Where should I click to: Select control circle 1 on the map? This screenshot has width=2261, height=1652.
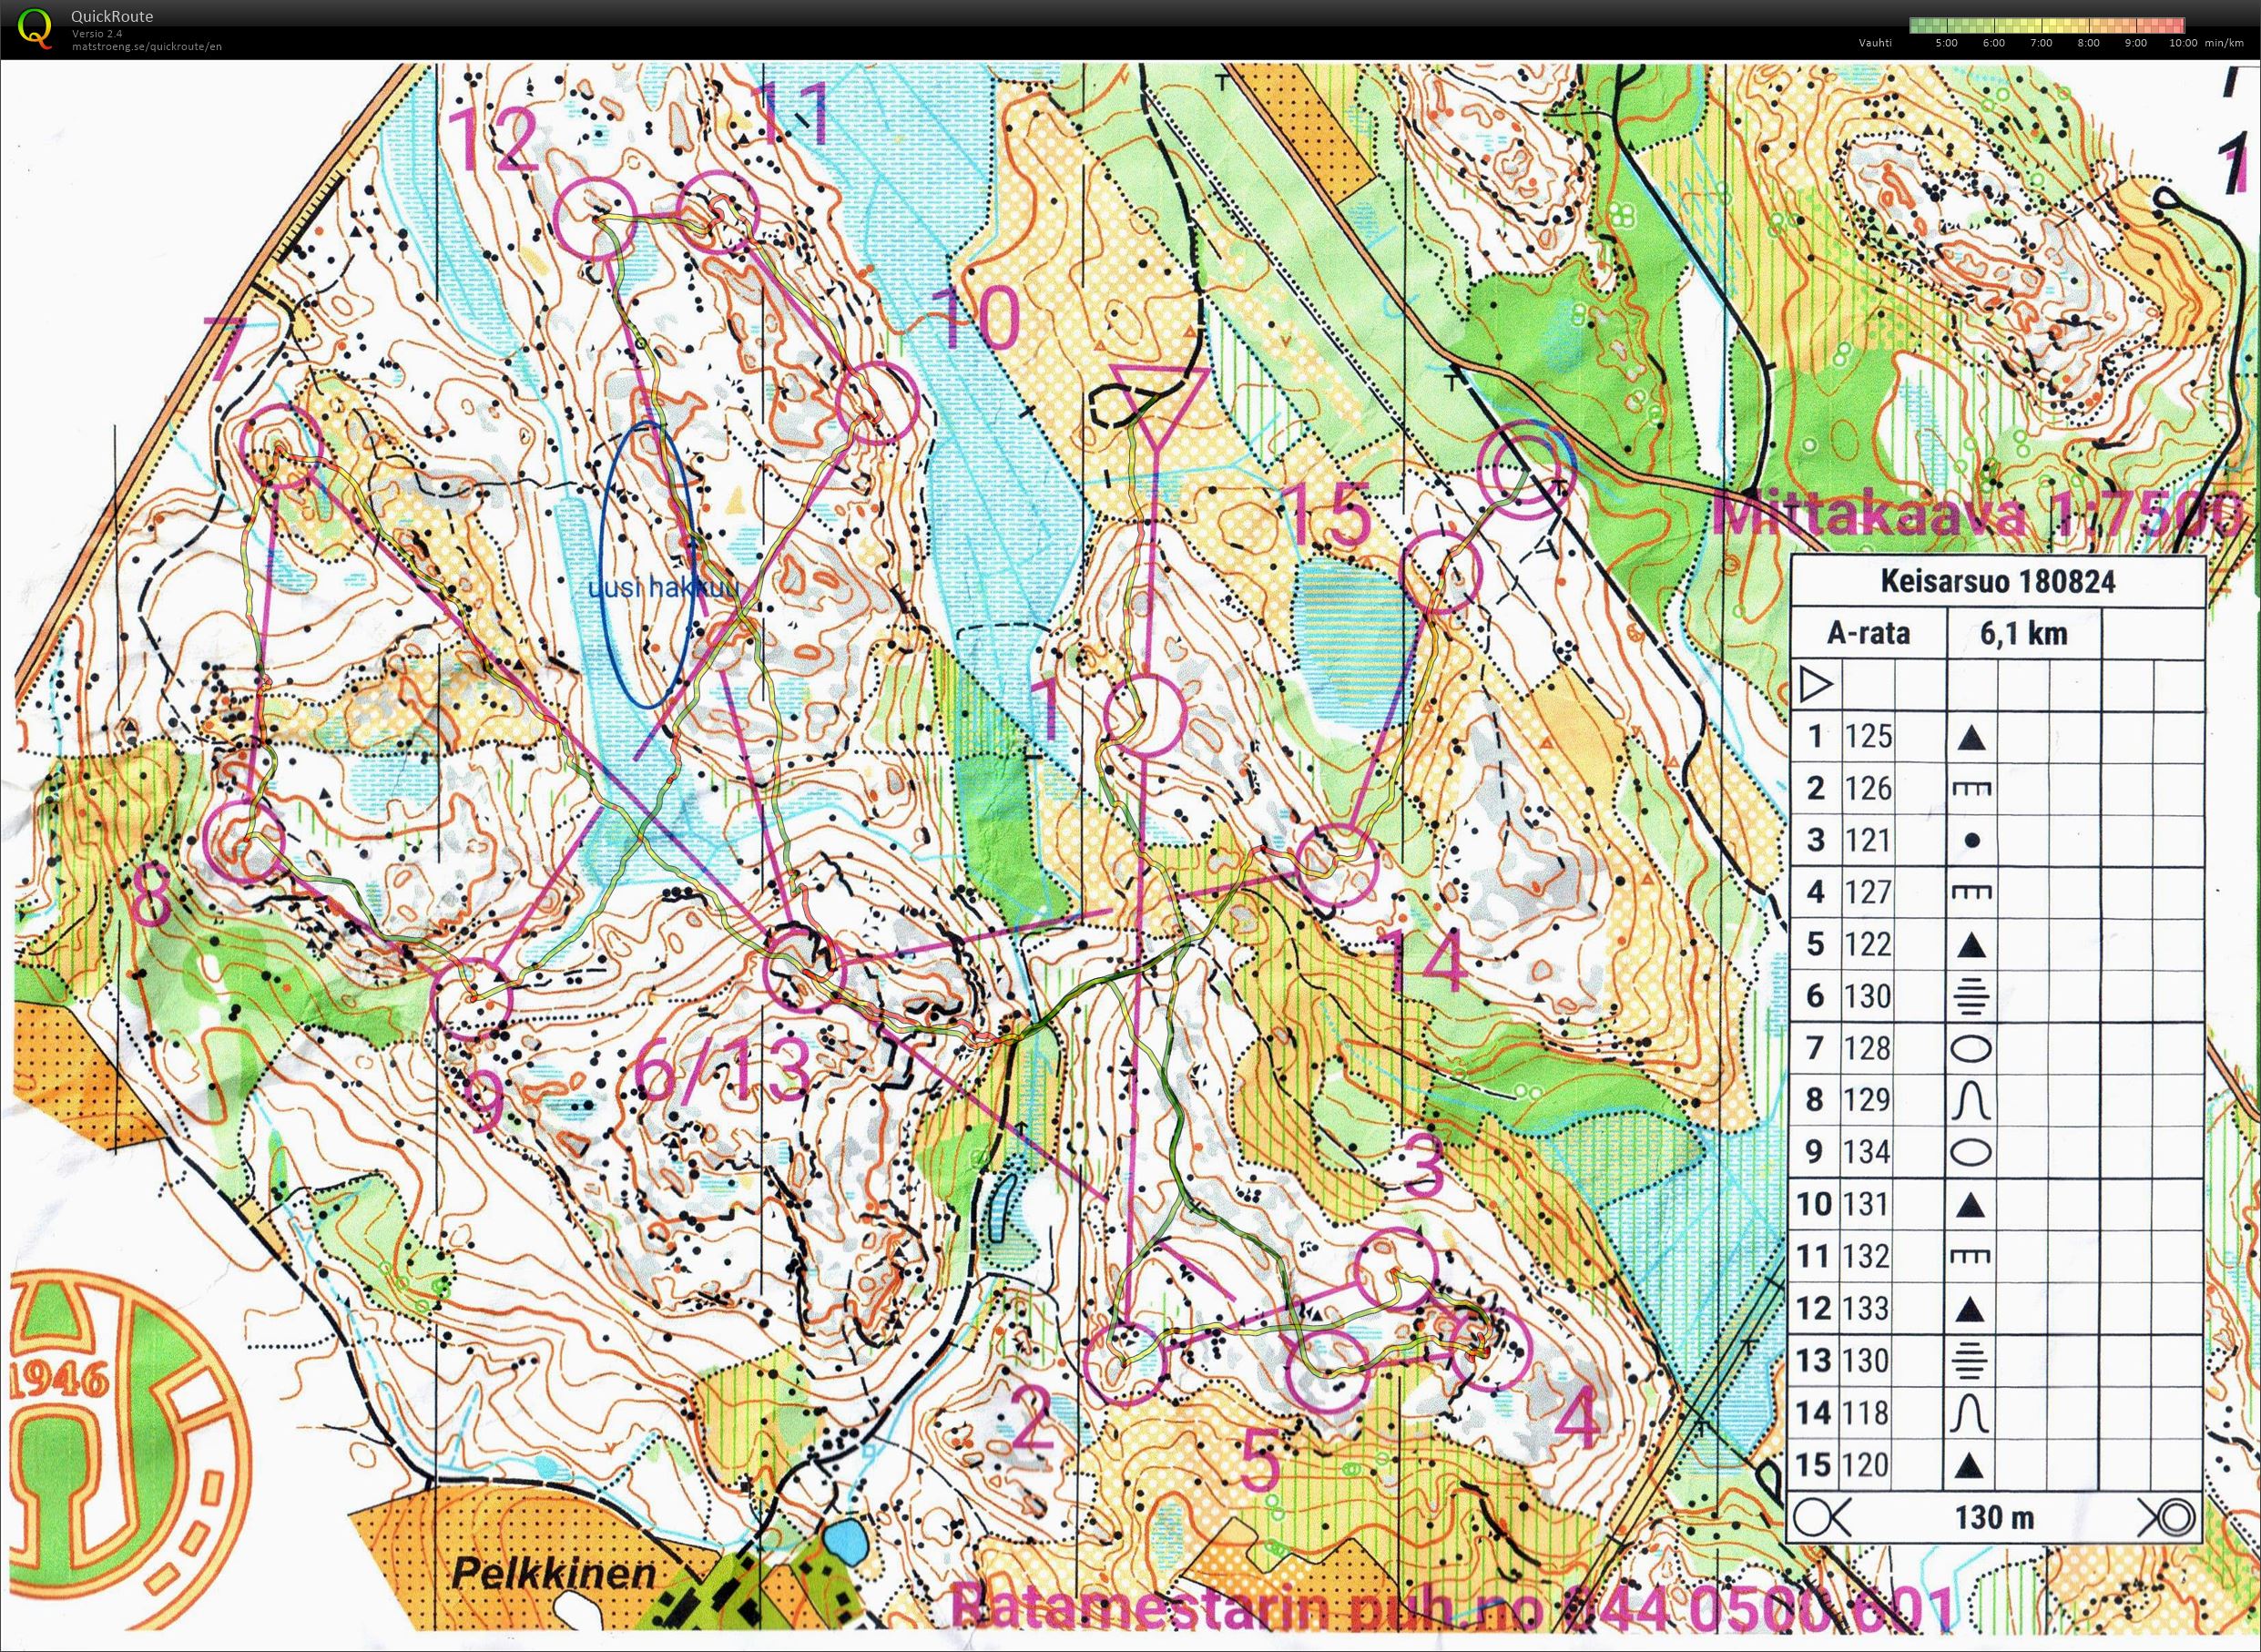pos(1146,714)
